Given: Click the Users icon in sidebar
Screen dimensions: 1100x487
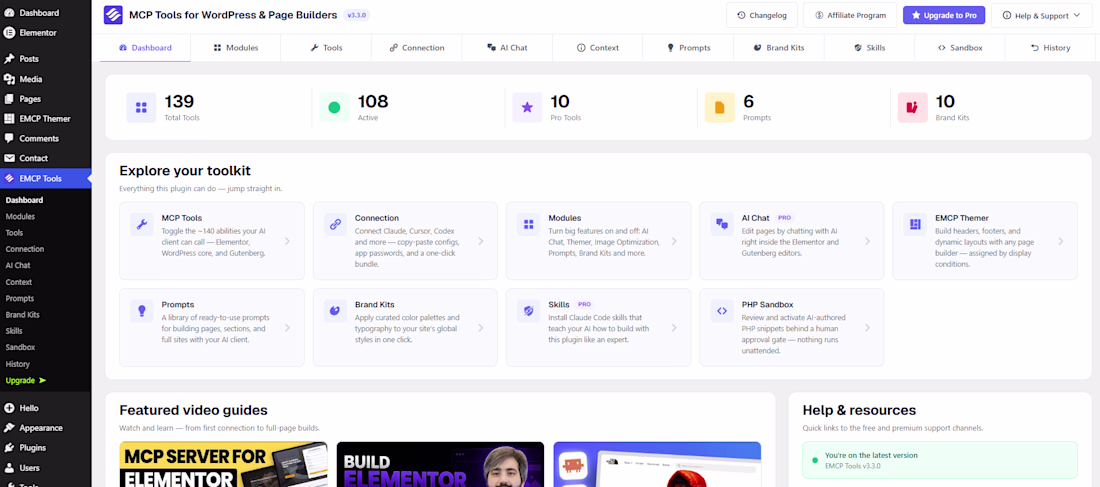Looking at the screenshot, I should pos(9,467).
